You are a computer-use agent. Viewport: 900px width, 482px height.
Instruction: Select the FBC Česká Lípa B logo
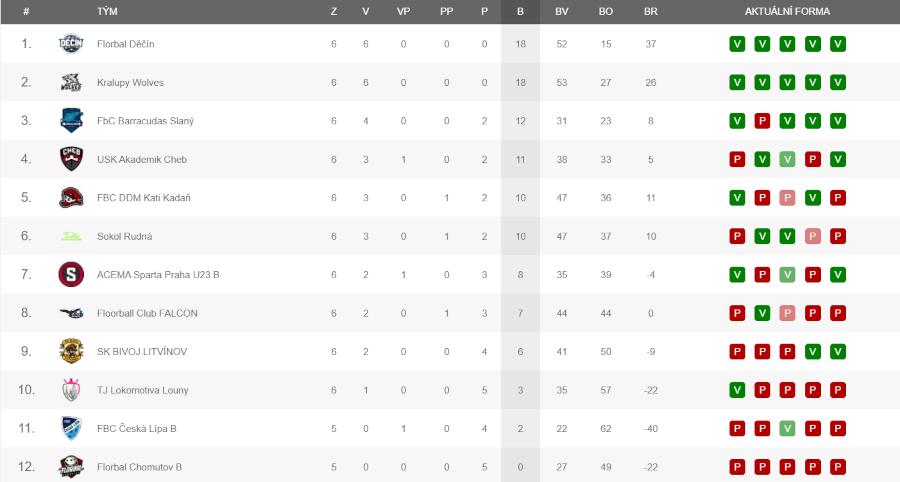71,428
